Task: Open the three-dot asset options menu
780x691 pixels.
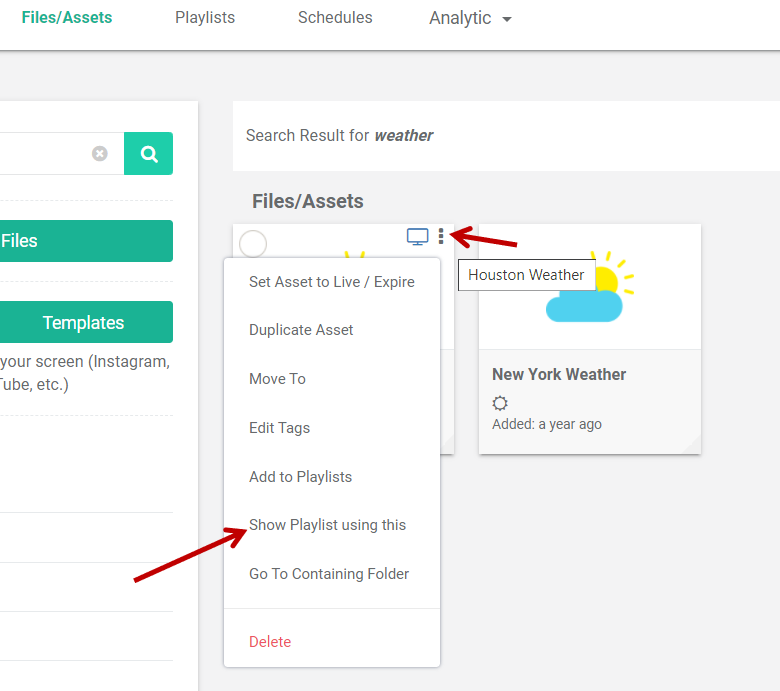Action: pyautogui.click(x=441, y=237)
